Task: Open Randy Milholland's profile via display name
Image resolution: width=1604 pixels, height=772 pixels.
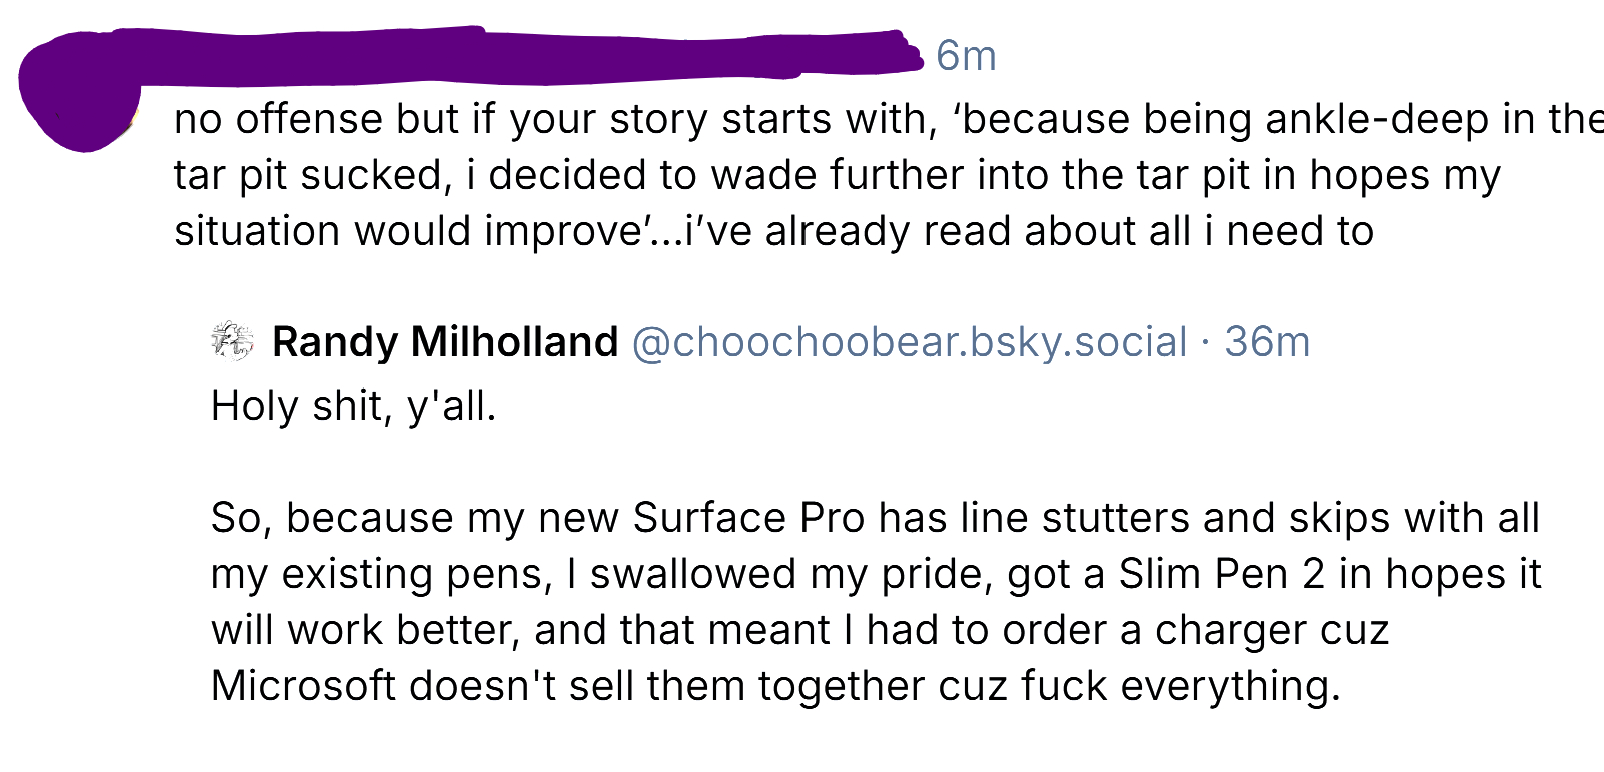Action: tap(445, 342)
